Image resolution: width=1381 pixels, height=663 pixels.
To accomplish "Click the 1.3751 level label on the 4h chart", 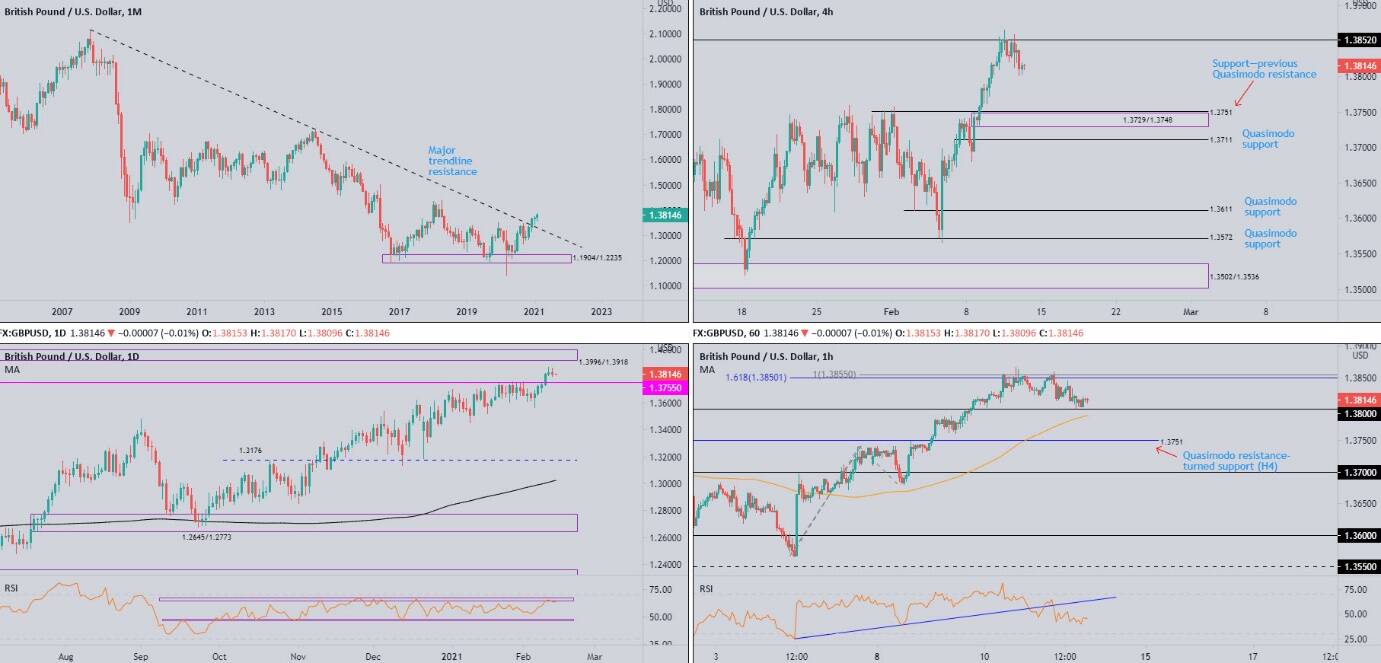I will [1221, 112].
